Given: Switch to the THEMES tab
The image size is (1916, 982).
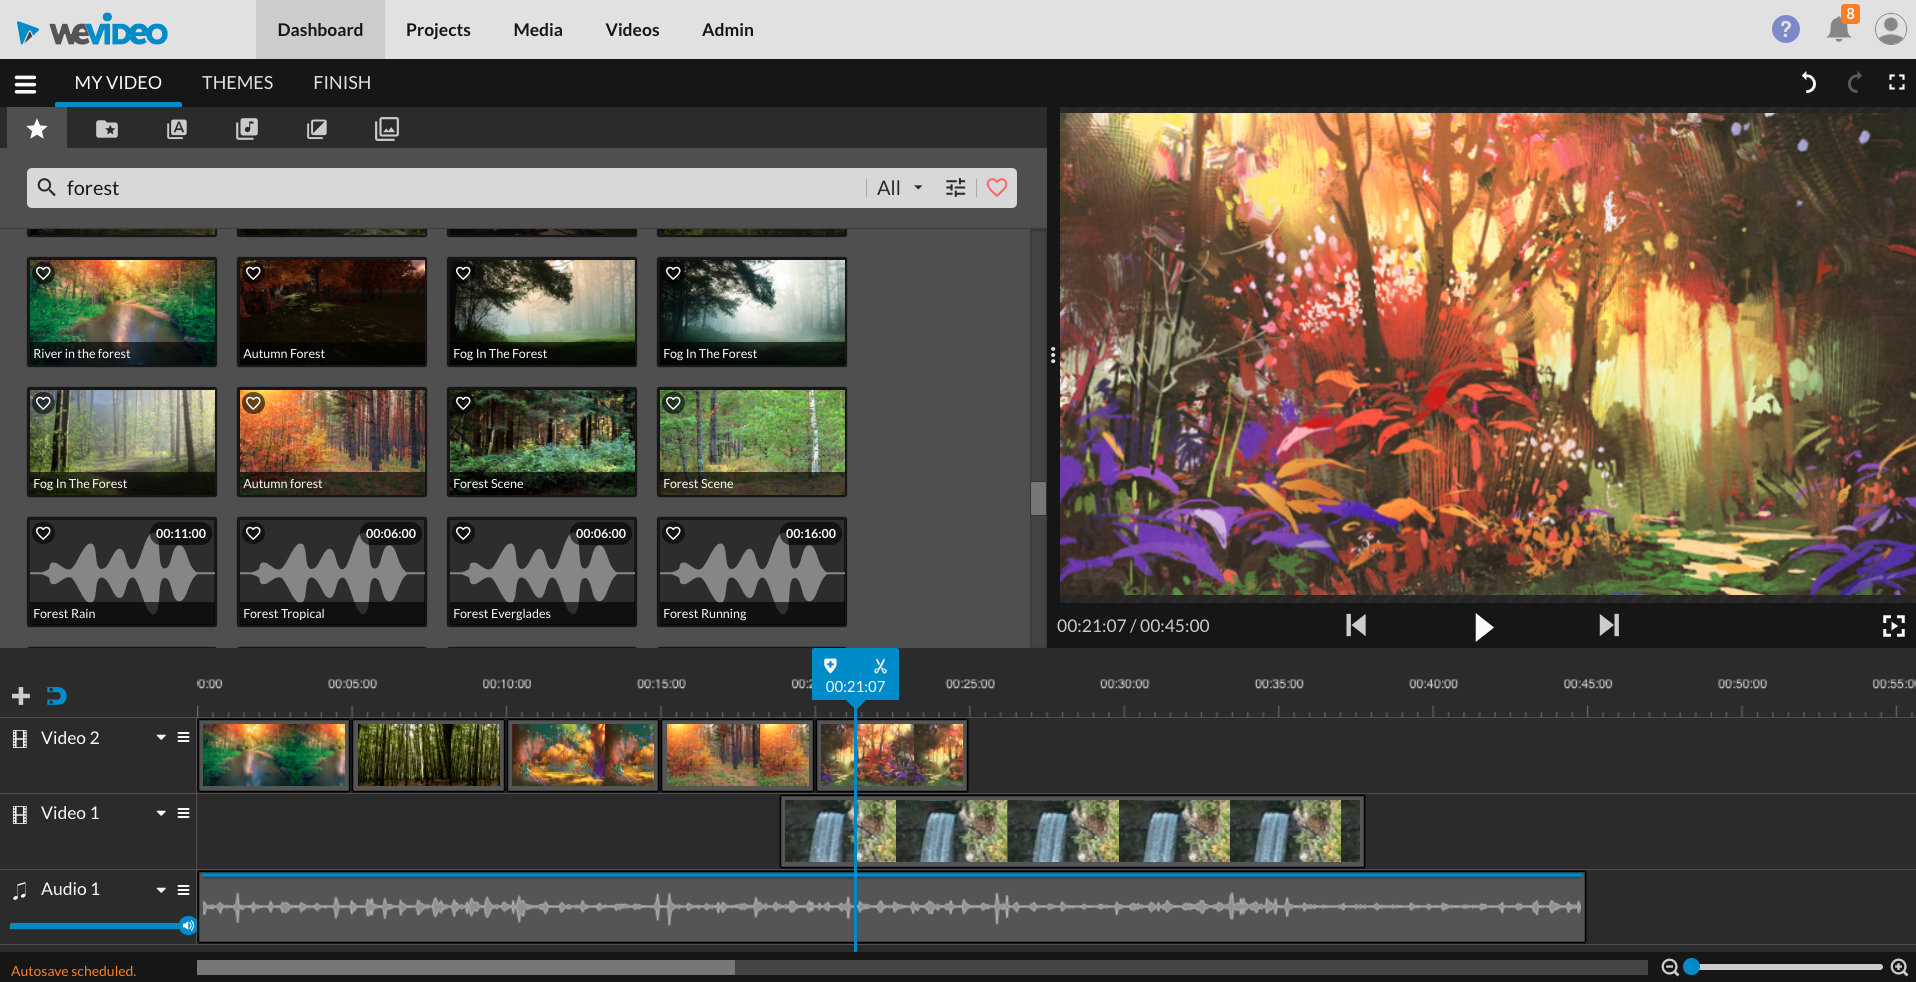Looking at the screenshot, I should coord(237,83).
